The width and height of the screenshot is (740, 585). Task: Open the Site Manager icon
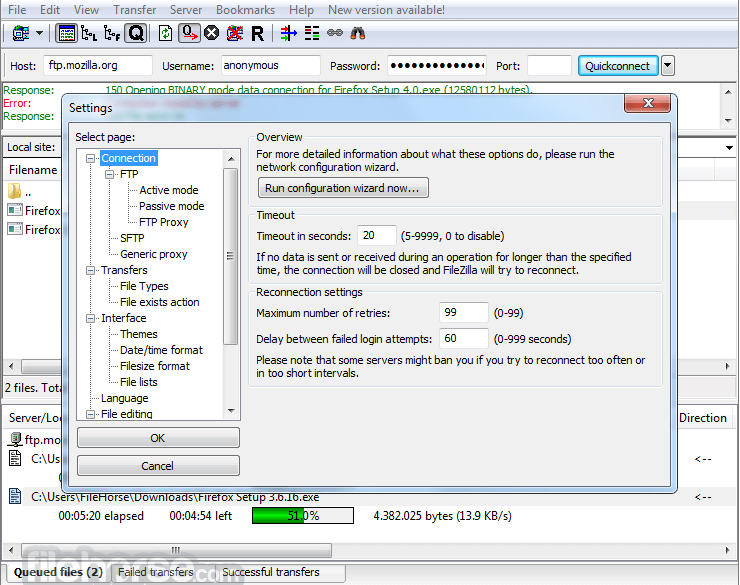21,33
